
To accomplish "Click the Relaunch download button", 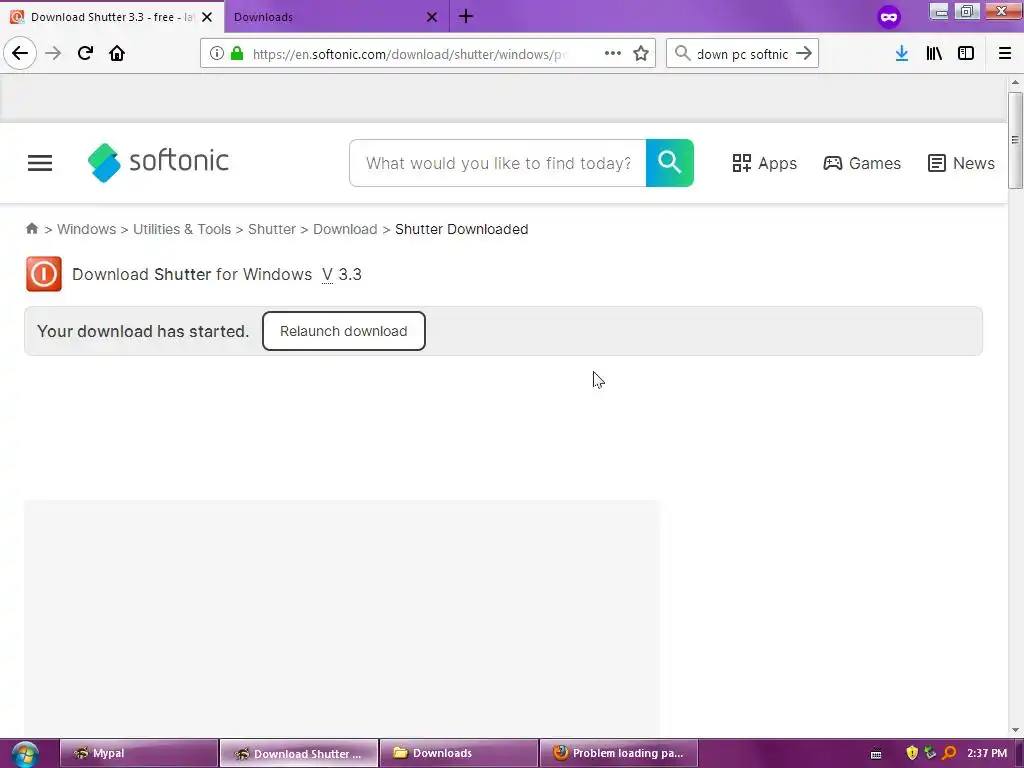I will click(x=344, y=331).
